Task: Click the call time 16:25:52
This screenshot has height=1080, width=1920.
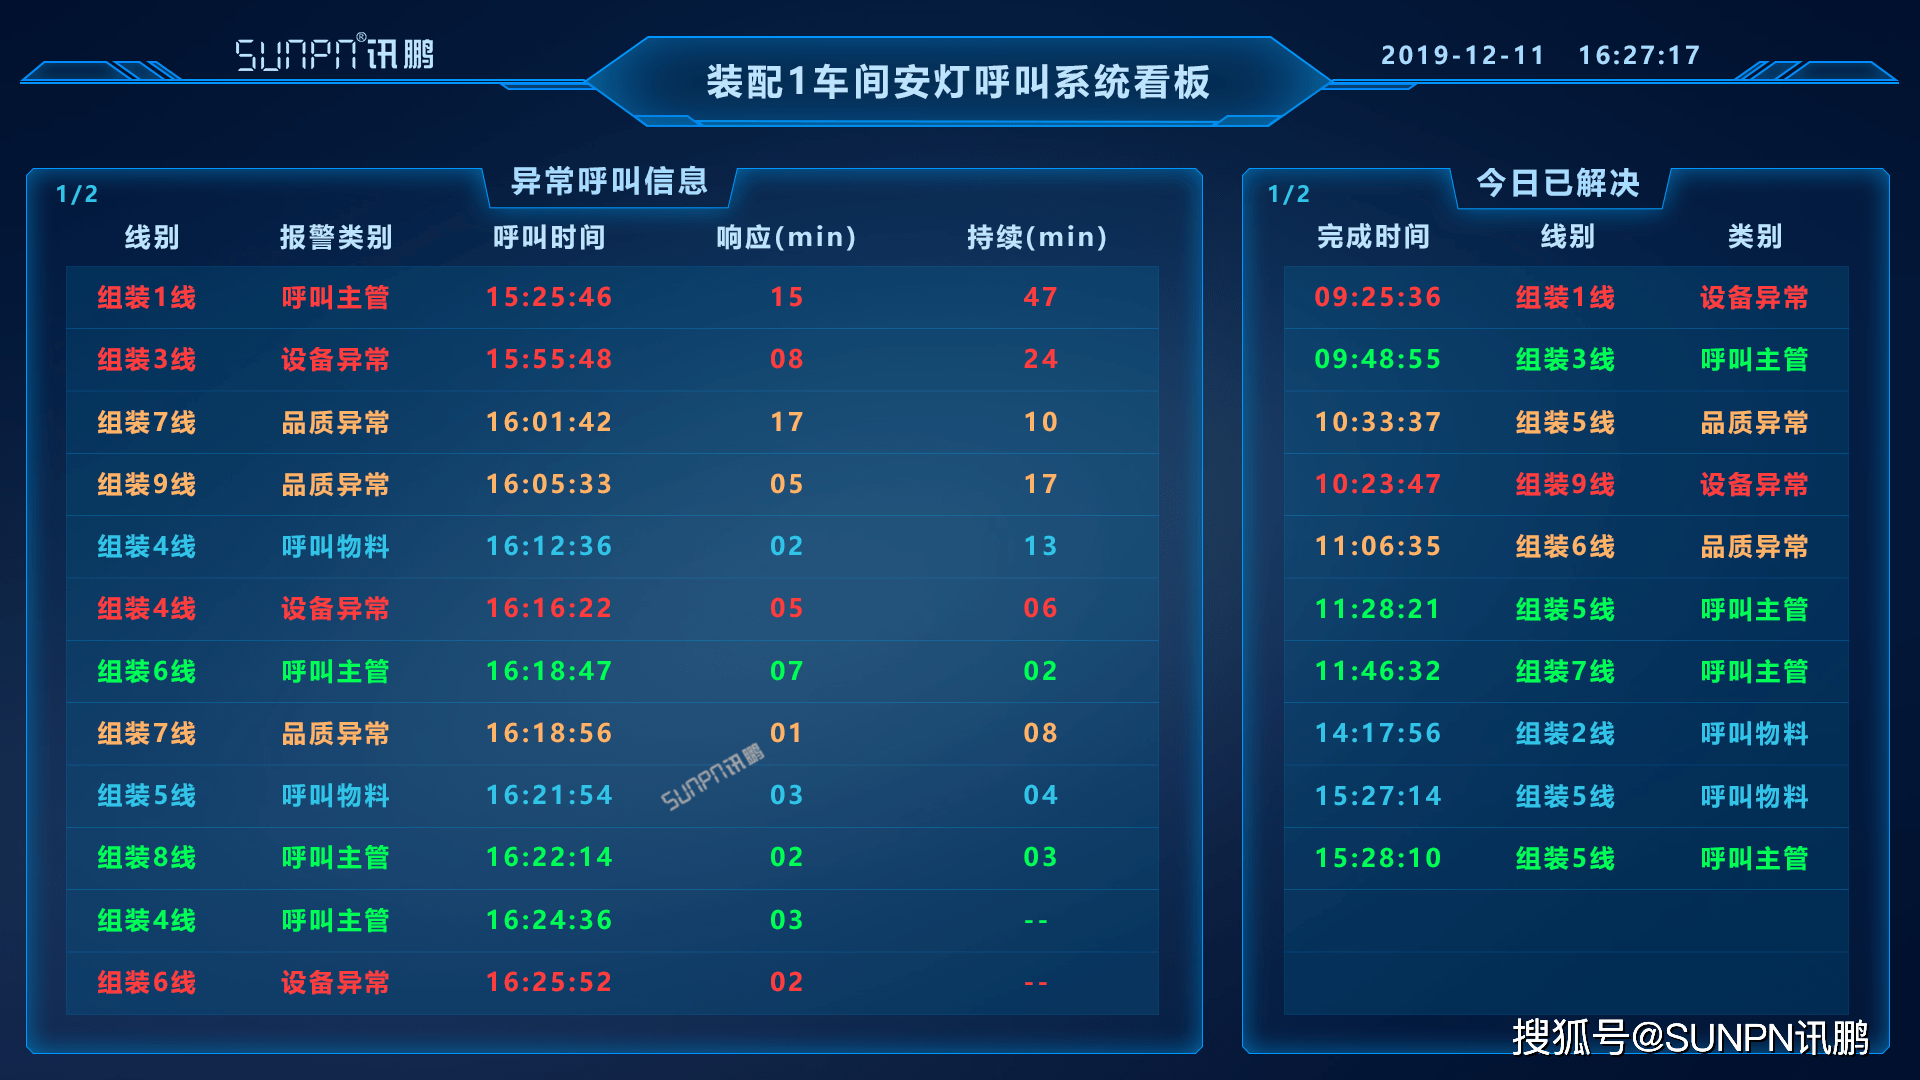Action: point(549,982)
